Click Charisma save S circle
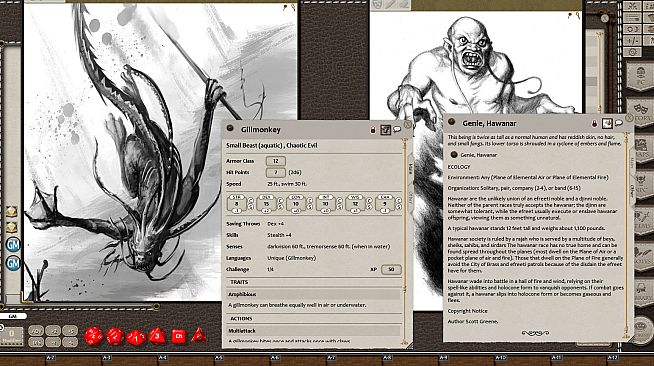 coord(399,207)
